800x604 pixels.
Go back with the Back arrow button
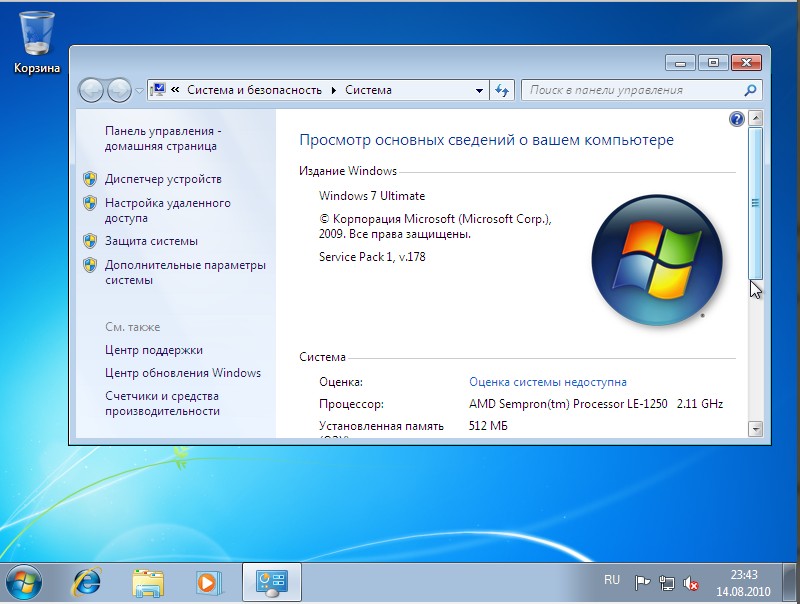(x=92, y=90)
